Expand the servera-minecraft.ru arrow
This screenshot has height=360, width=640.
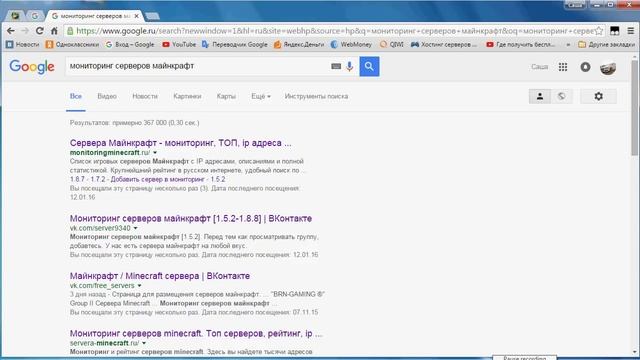[144, 343]
